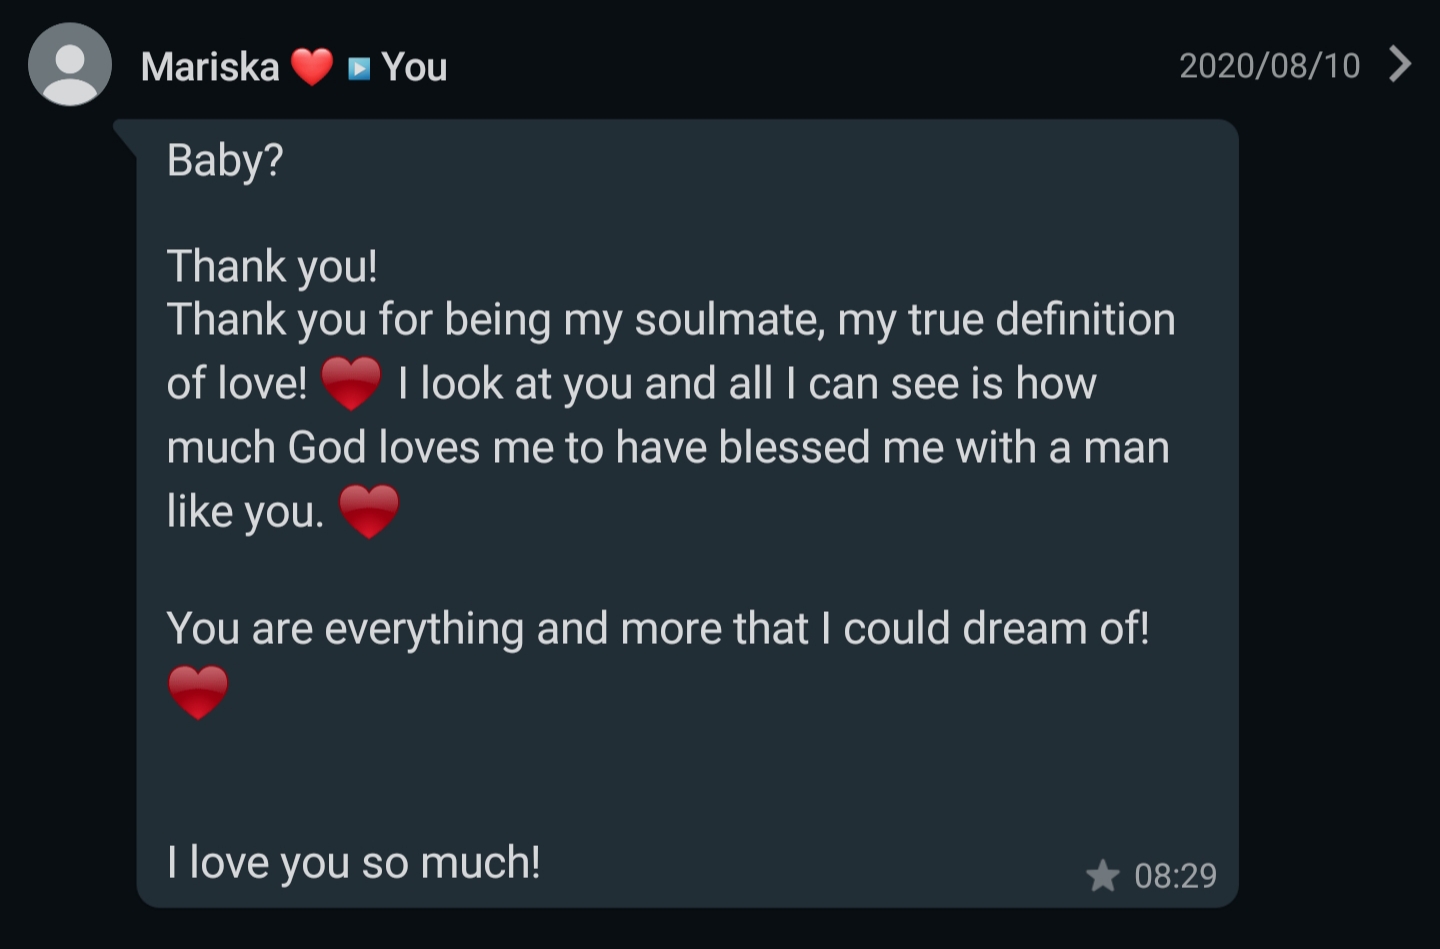Click the sender name Mariska
Viewport: 1440px width, 949px height.
(x=210, y=67)
